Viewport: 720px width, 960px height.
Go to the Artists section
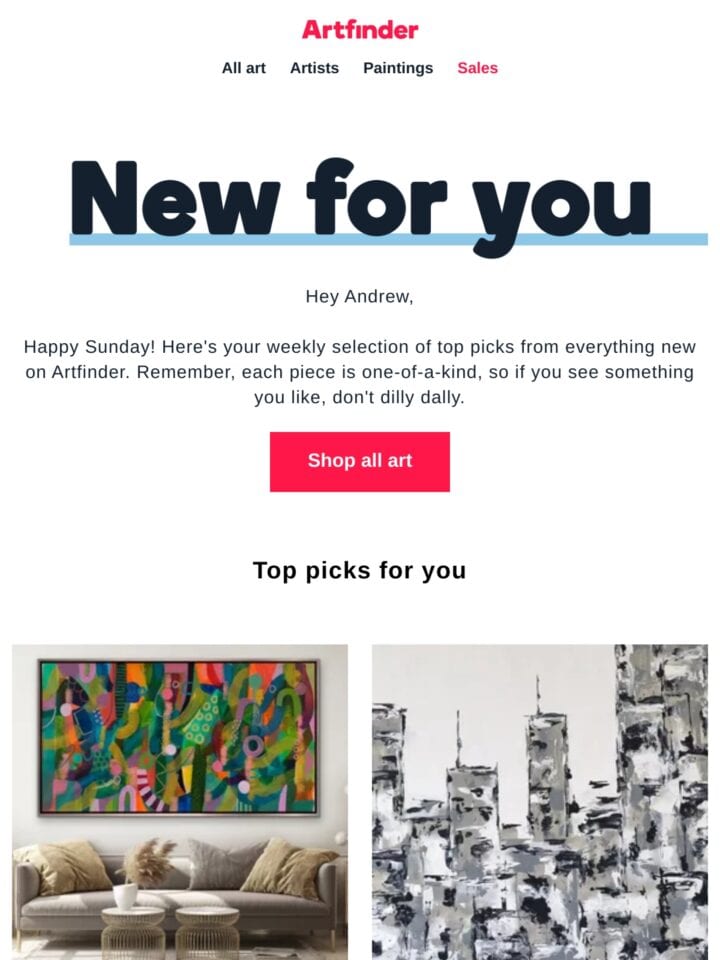[x=314, y=68]
